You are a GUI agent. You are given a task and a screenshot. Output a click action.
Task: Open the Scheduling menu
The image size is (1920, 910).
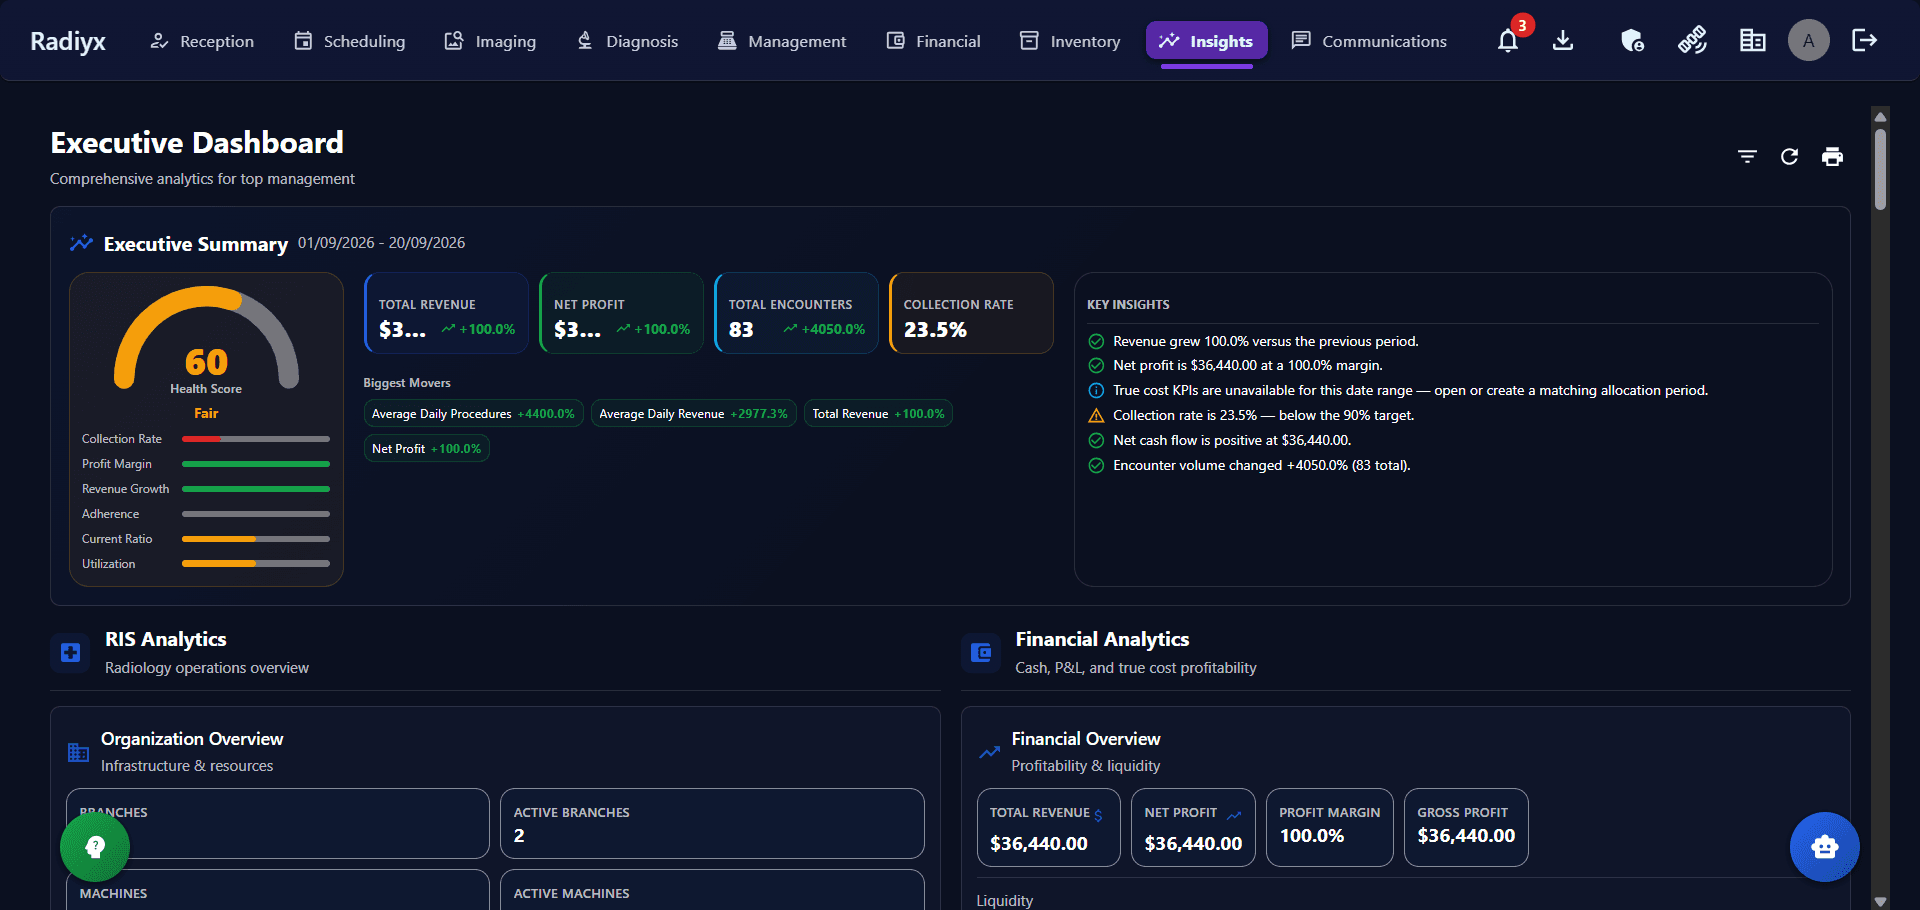point(350,41)
